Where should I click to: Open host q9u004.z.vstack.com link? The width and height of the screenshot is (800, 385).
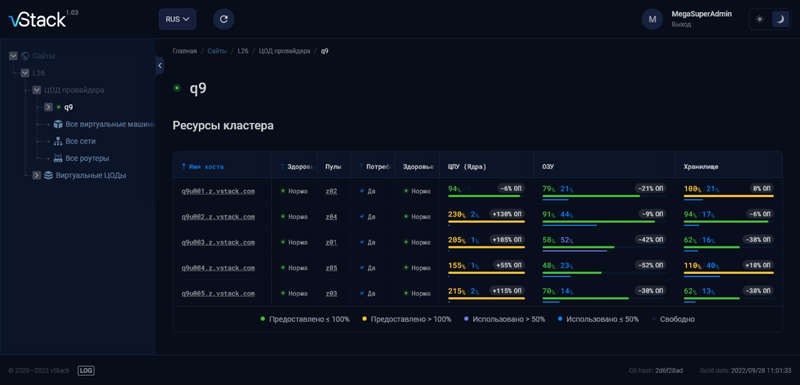(x=218, y=268)
